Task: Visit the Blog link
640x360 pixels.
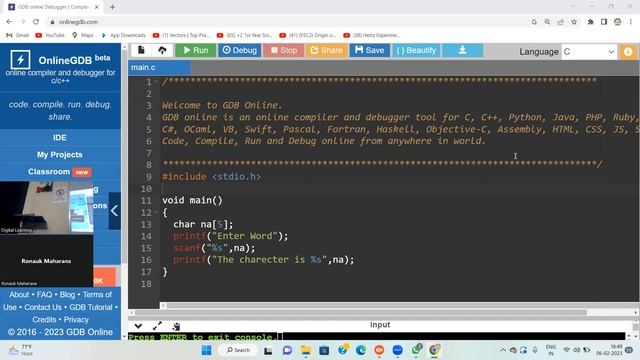Action: tap(67, 295)
